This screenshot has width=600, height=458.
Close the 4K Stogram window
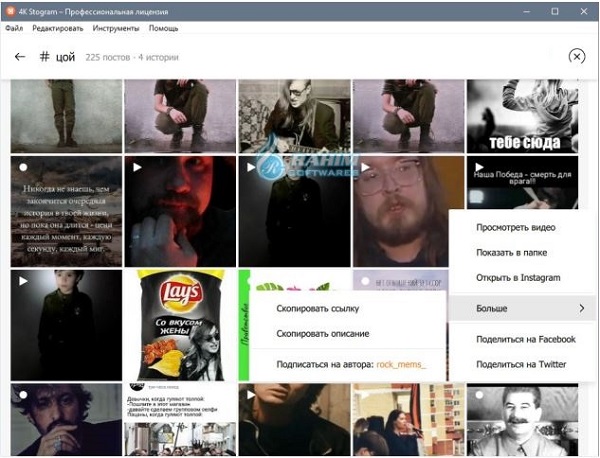pyautogui.click(x=584, y=11)
